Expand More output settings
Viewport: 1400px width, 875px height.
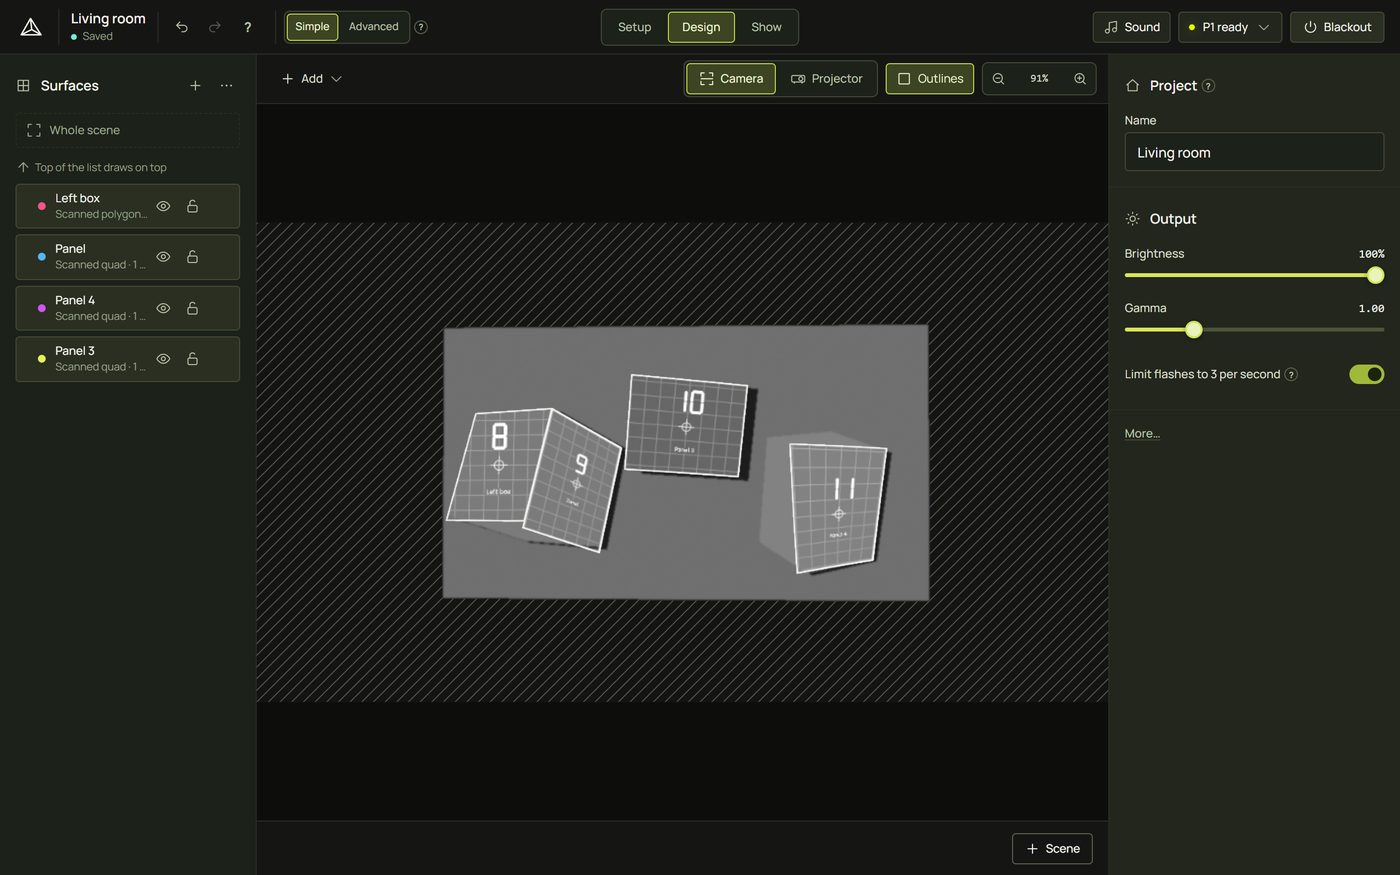point(1142,434)
